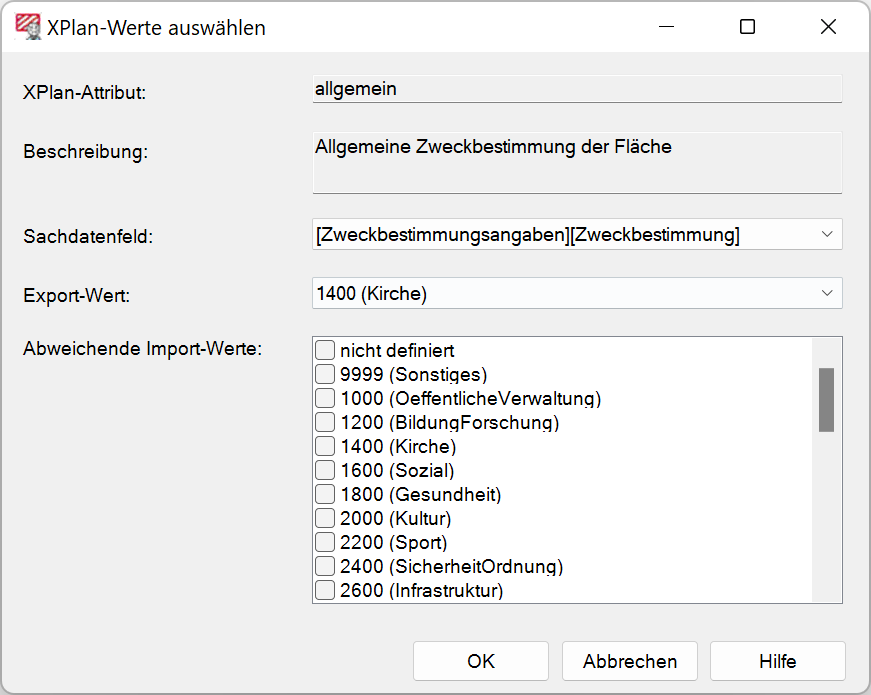Open help with the Hilfe button
Viewport: 871px width, 695px height.
777,661
